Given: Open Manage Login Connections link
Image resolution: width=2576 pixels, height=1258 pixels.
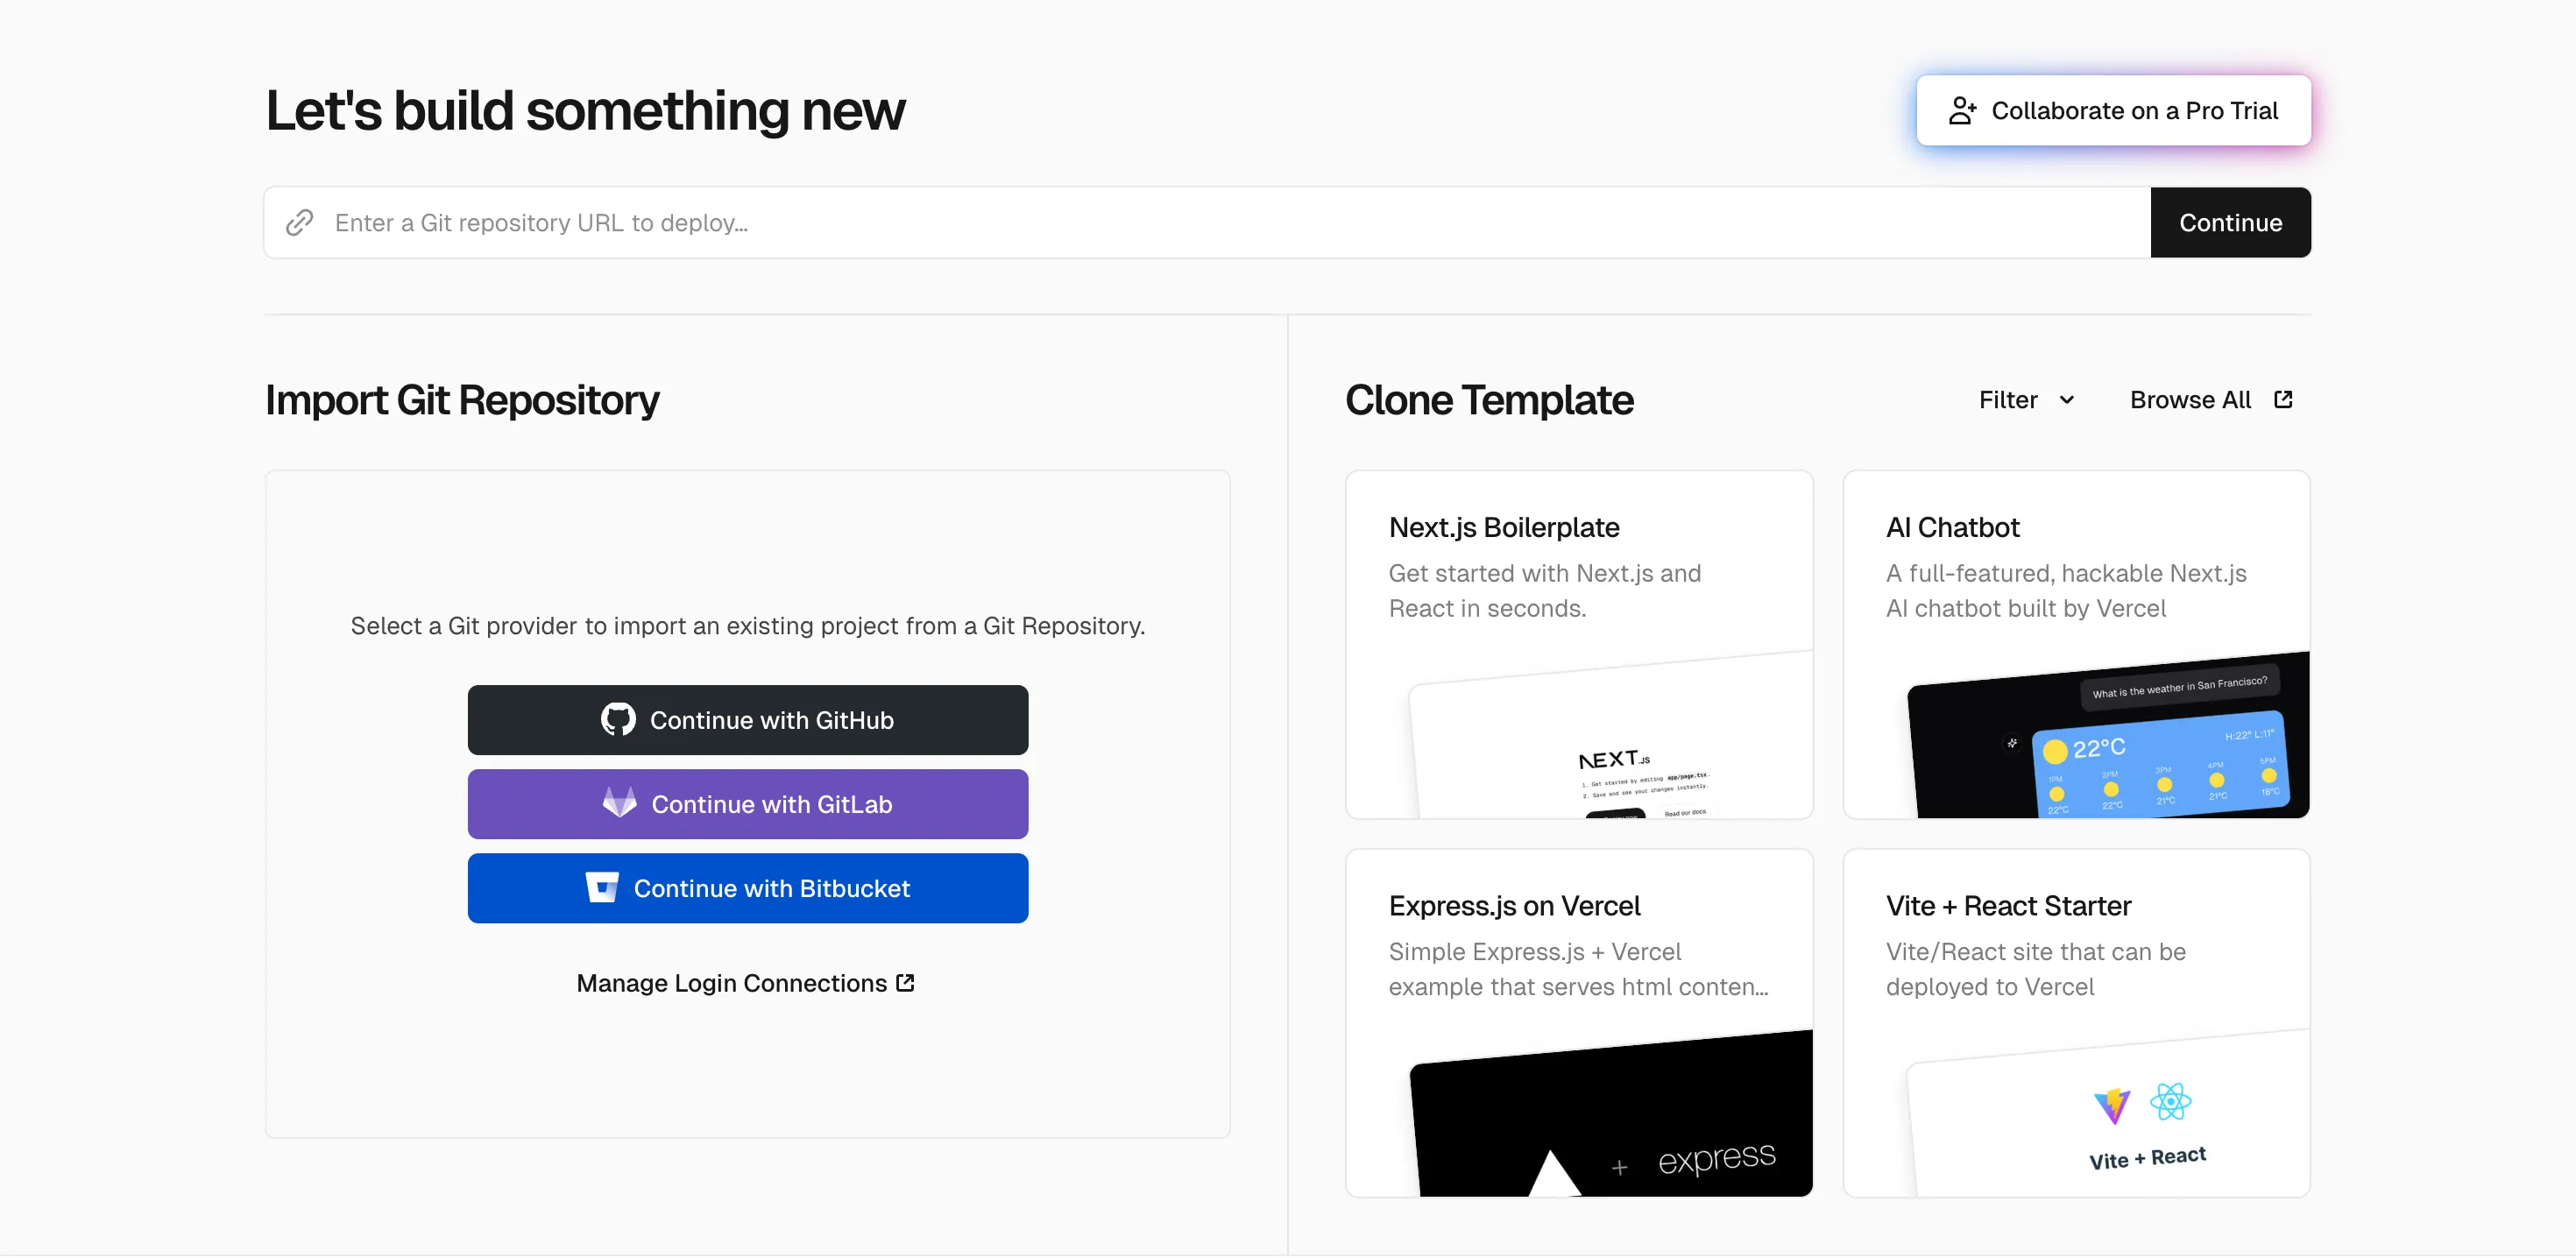Looking at the screenshot, I should [x=731, y=983].
